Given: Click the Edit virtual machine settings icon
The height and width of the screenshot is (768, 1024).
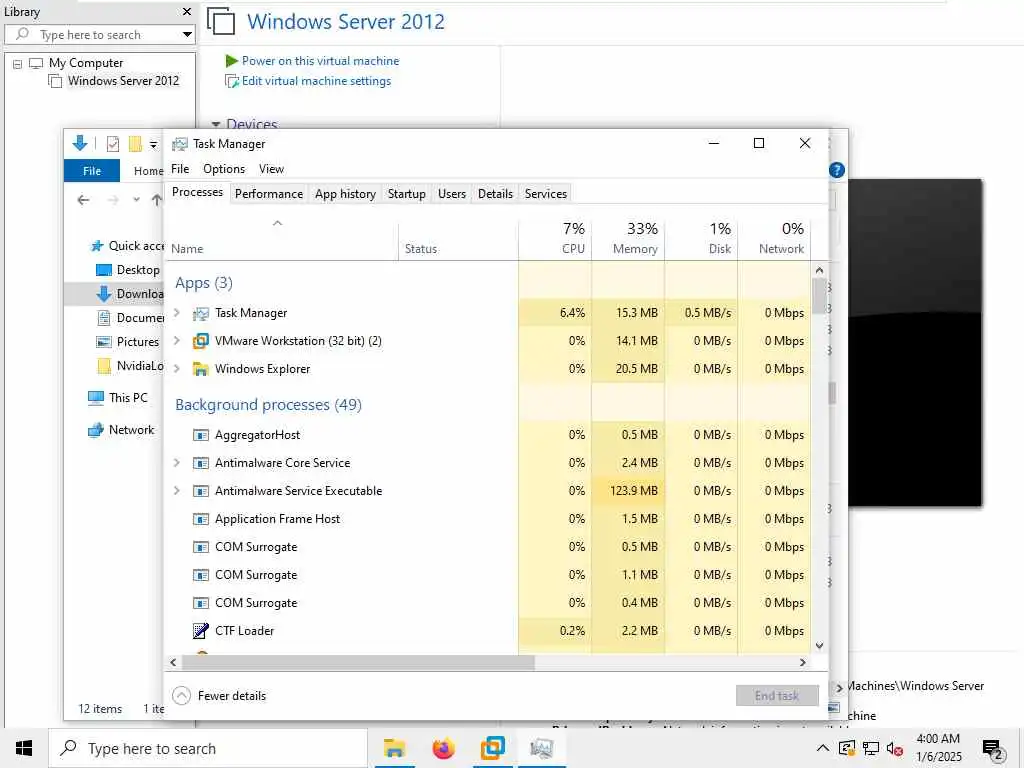Looking at the screenshot, I should point(231,81).
